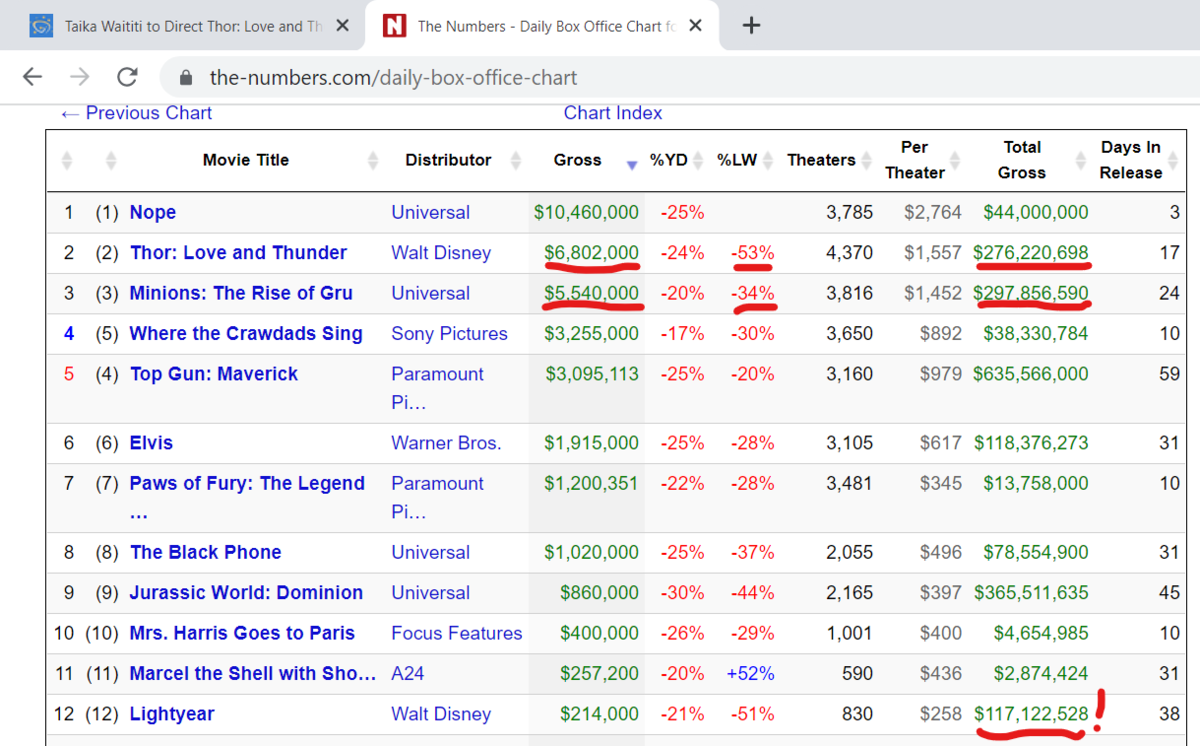This screenshot has width=1200, height=746.
Task: Open Thor: Love and Thunder movie page
Action: coord(238,253)
